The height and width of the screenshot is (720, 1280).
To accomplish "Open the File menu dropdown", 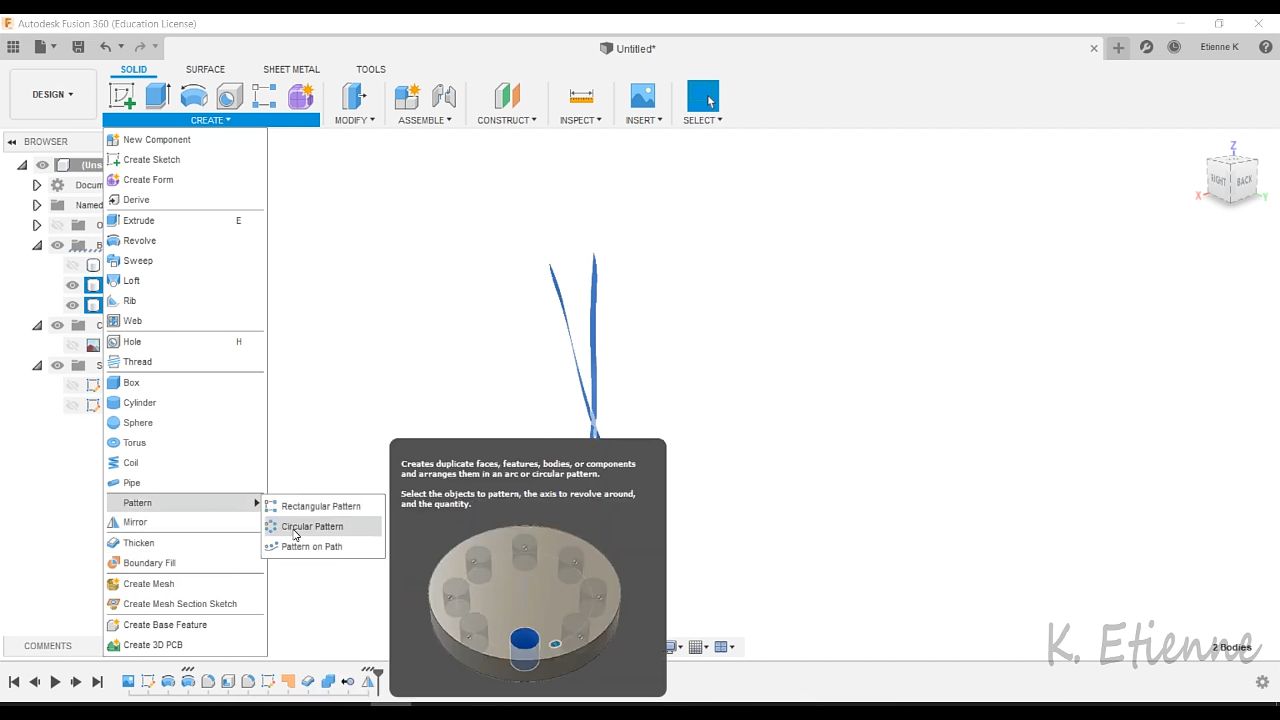I will pos(45,47).
